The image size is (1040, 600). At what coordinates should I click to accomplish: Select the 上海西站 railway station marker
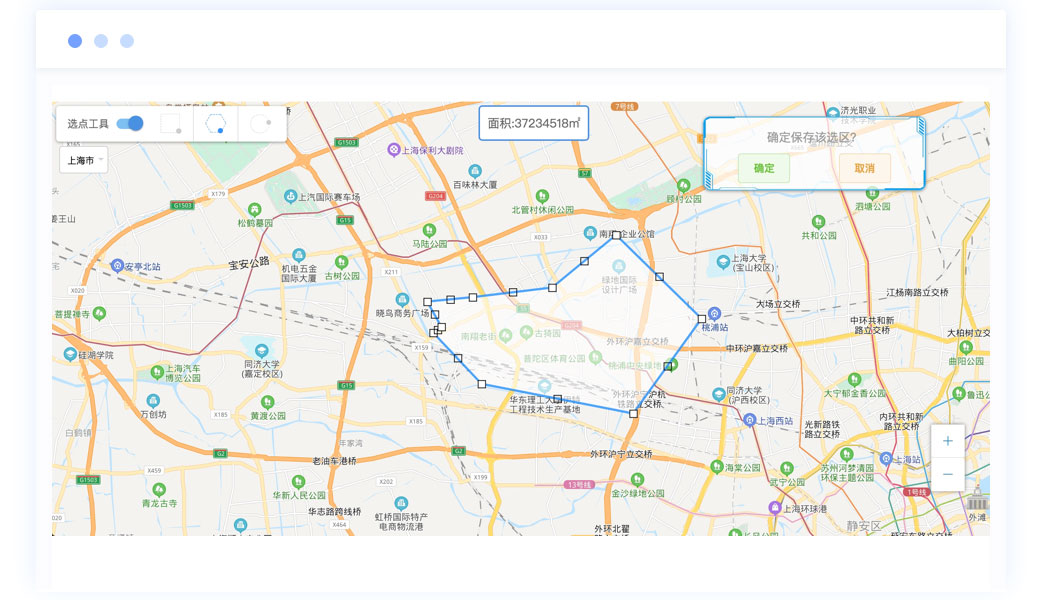pyautogui.click(x=749, y=420)
